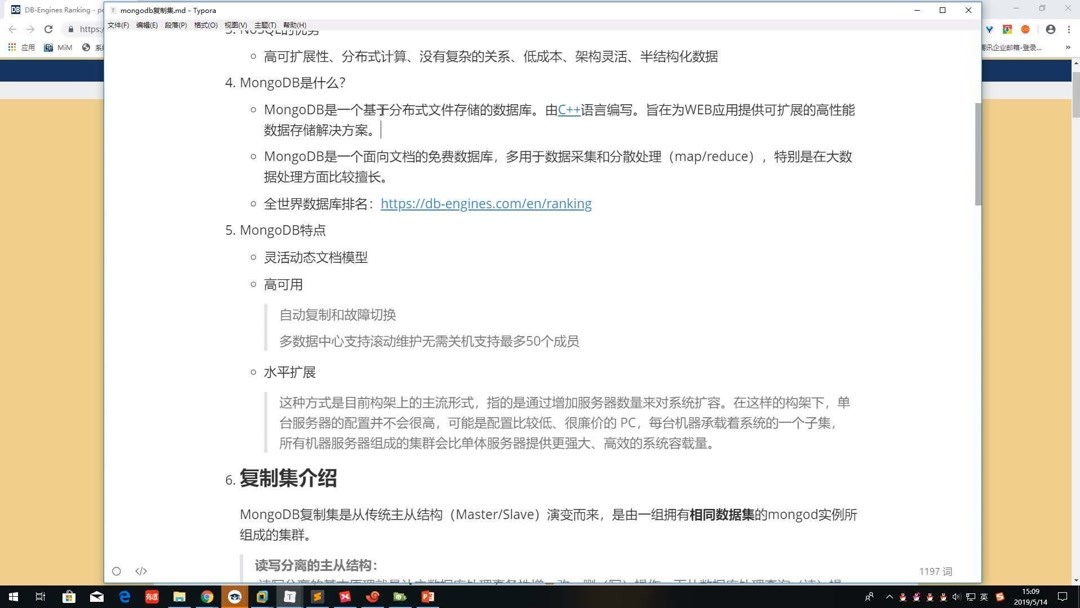Toggle the outline panel via the circle icon

(x=116, y=570)
